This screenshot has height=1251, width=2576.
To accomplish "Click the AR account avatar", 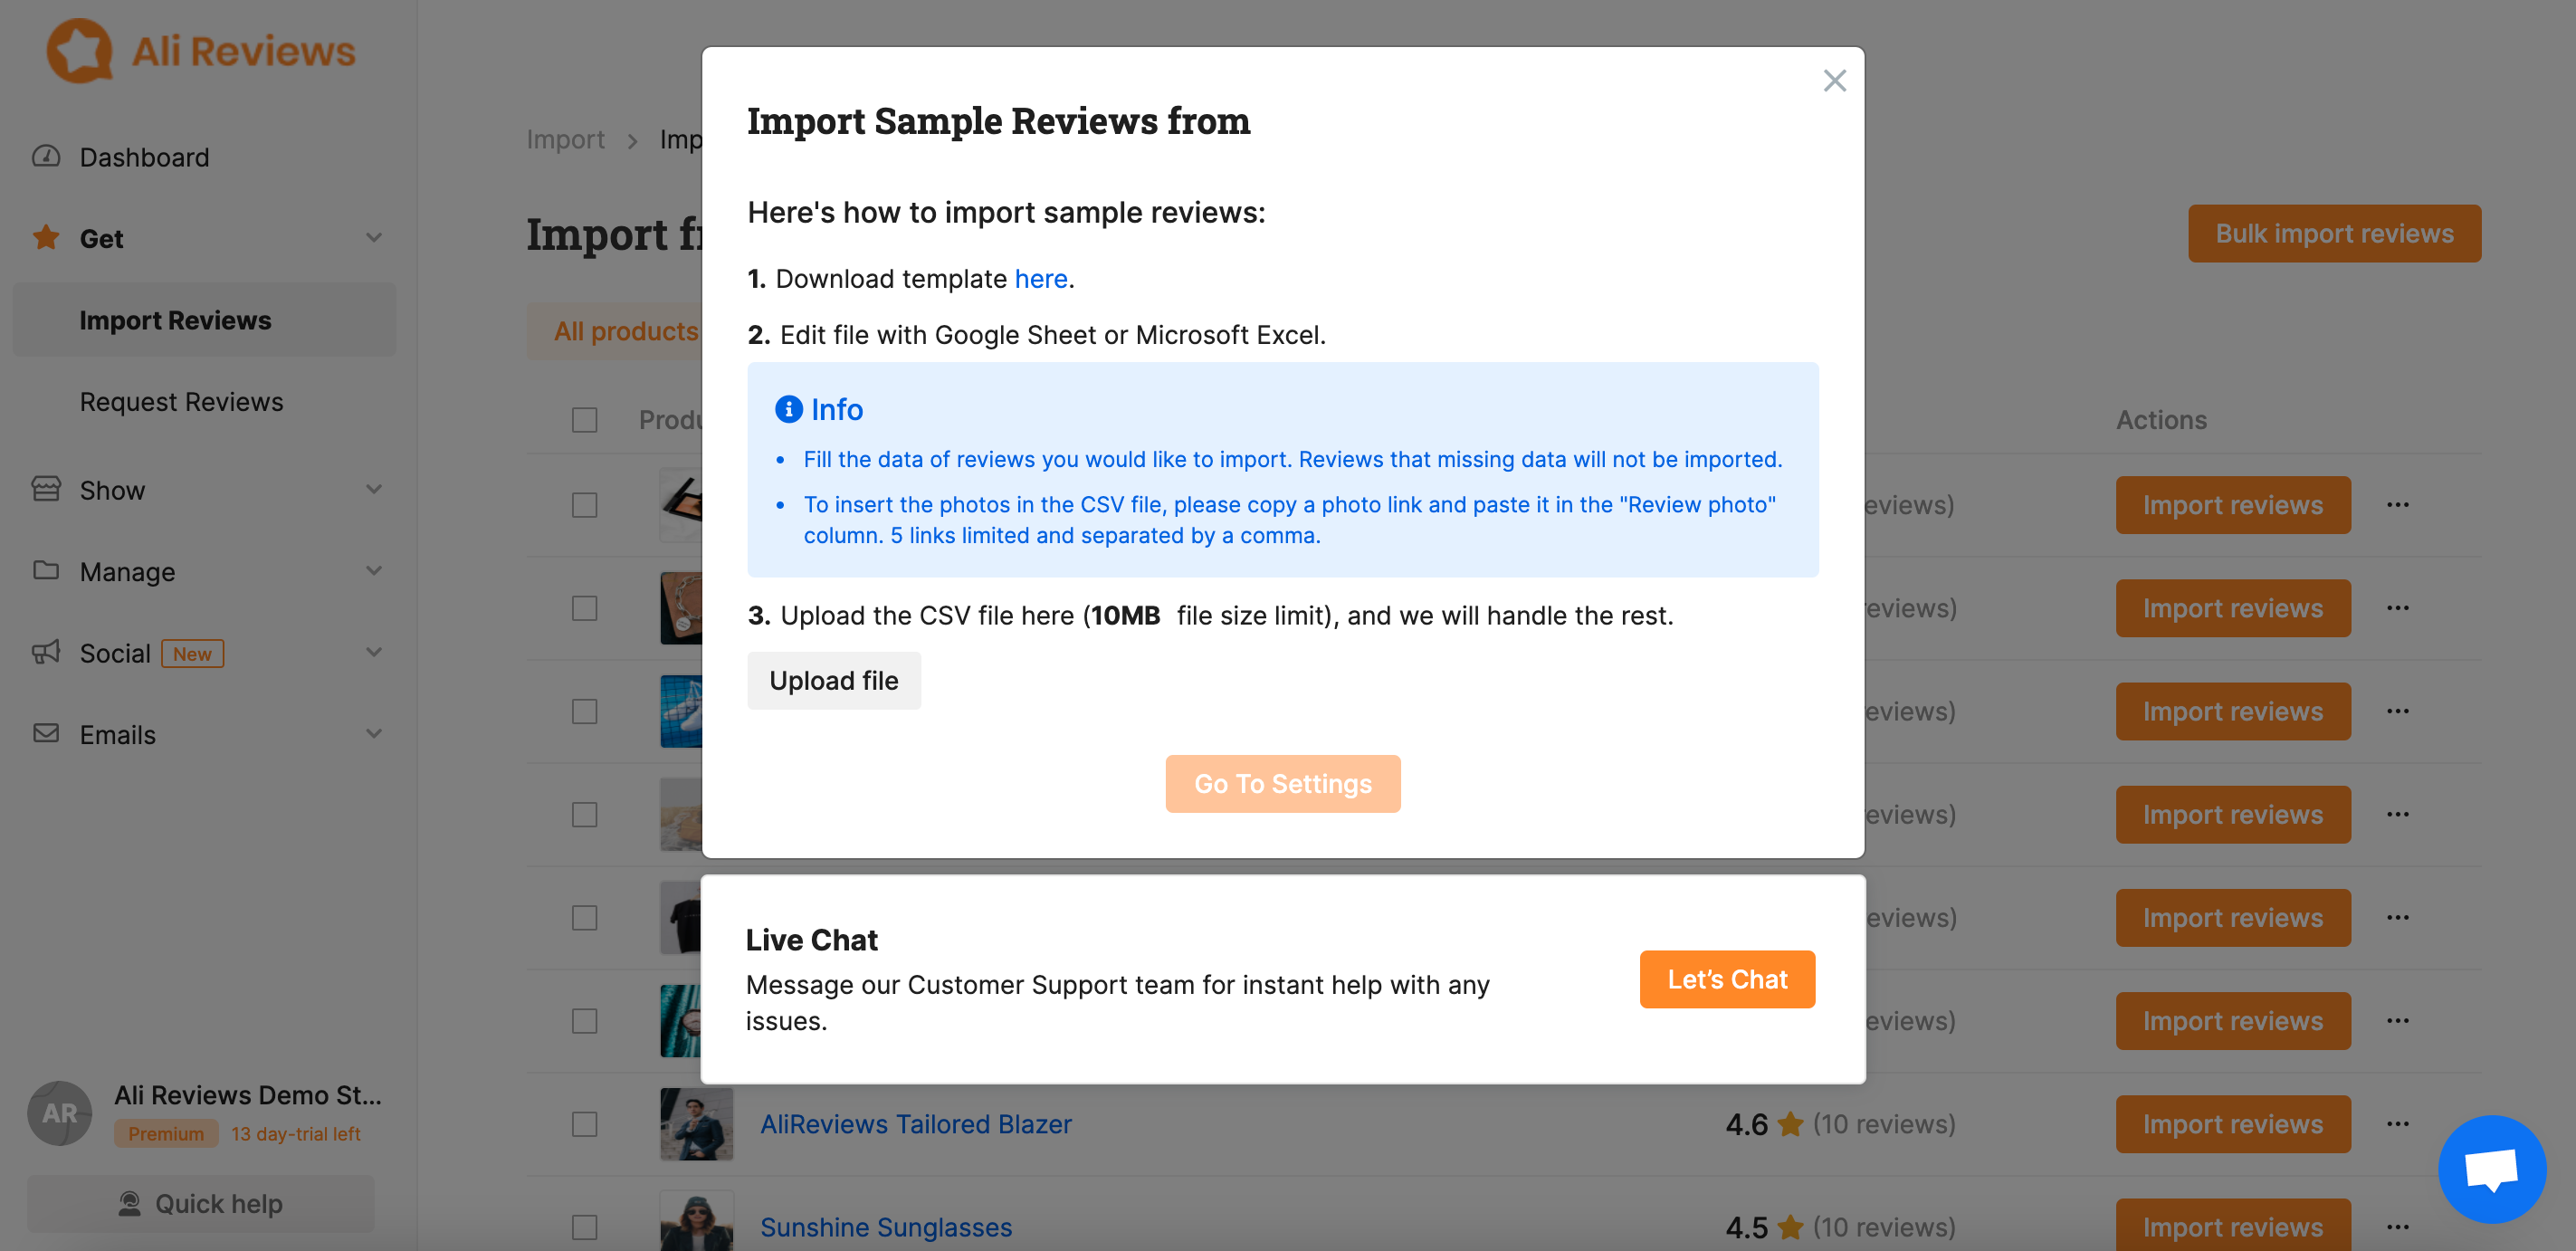I will click(x=60, y=1113).
